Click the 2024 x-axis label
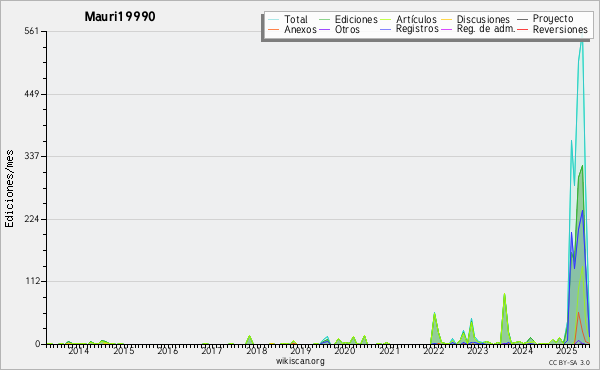This screenshot has width=600, height=370. pos(522,350)
